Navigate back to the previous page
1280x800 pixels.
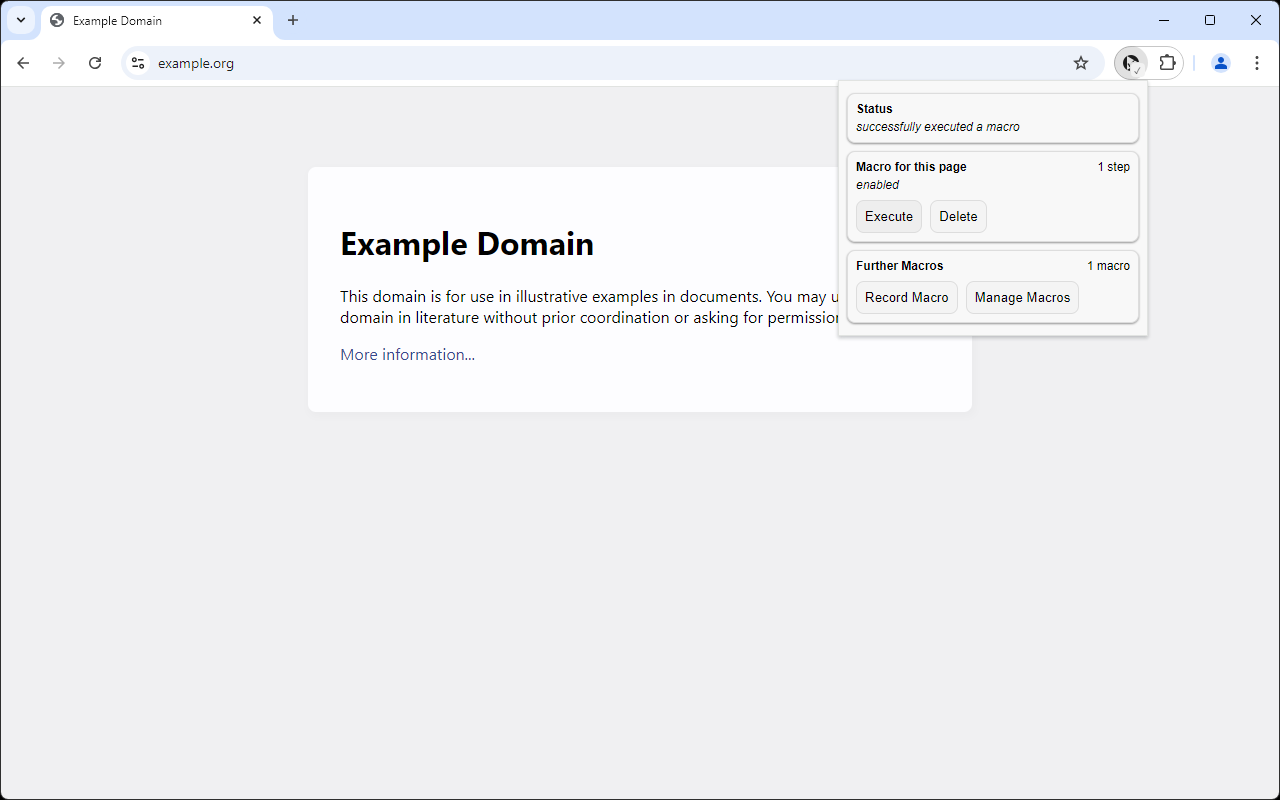coord(23,62)
